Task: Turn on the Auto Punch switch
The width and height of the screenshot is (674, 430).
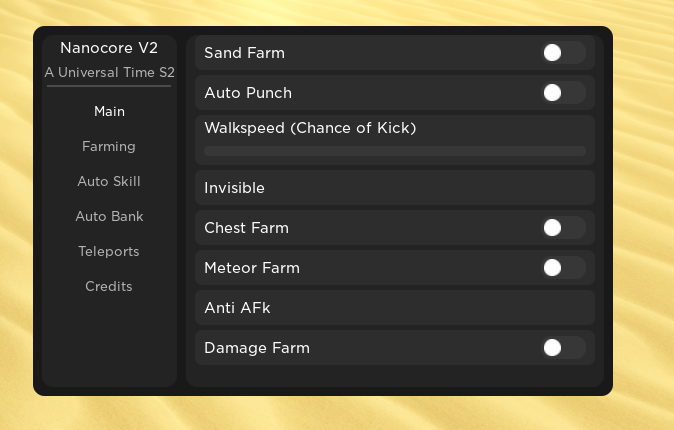Action: tap(563, 93)
